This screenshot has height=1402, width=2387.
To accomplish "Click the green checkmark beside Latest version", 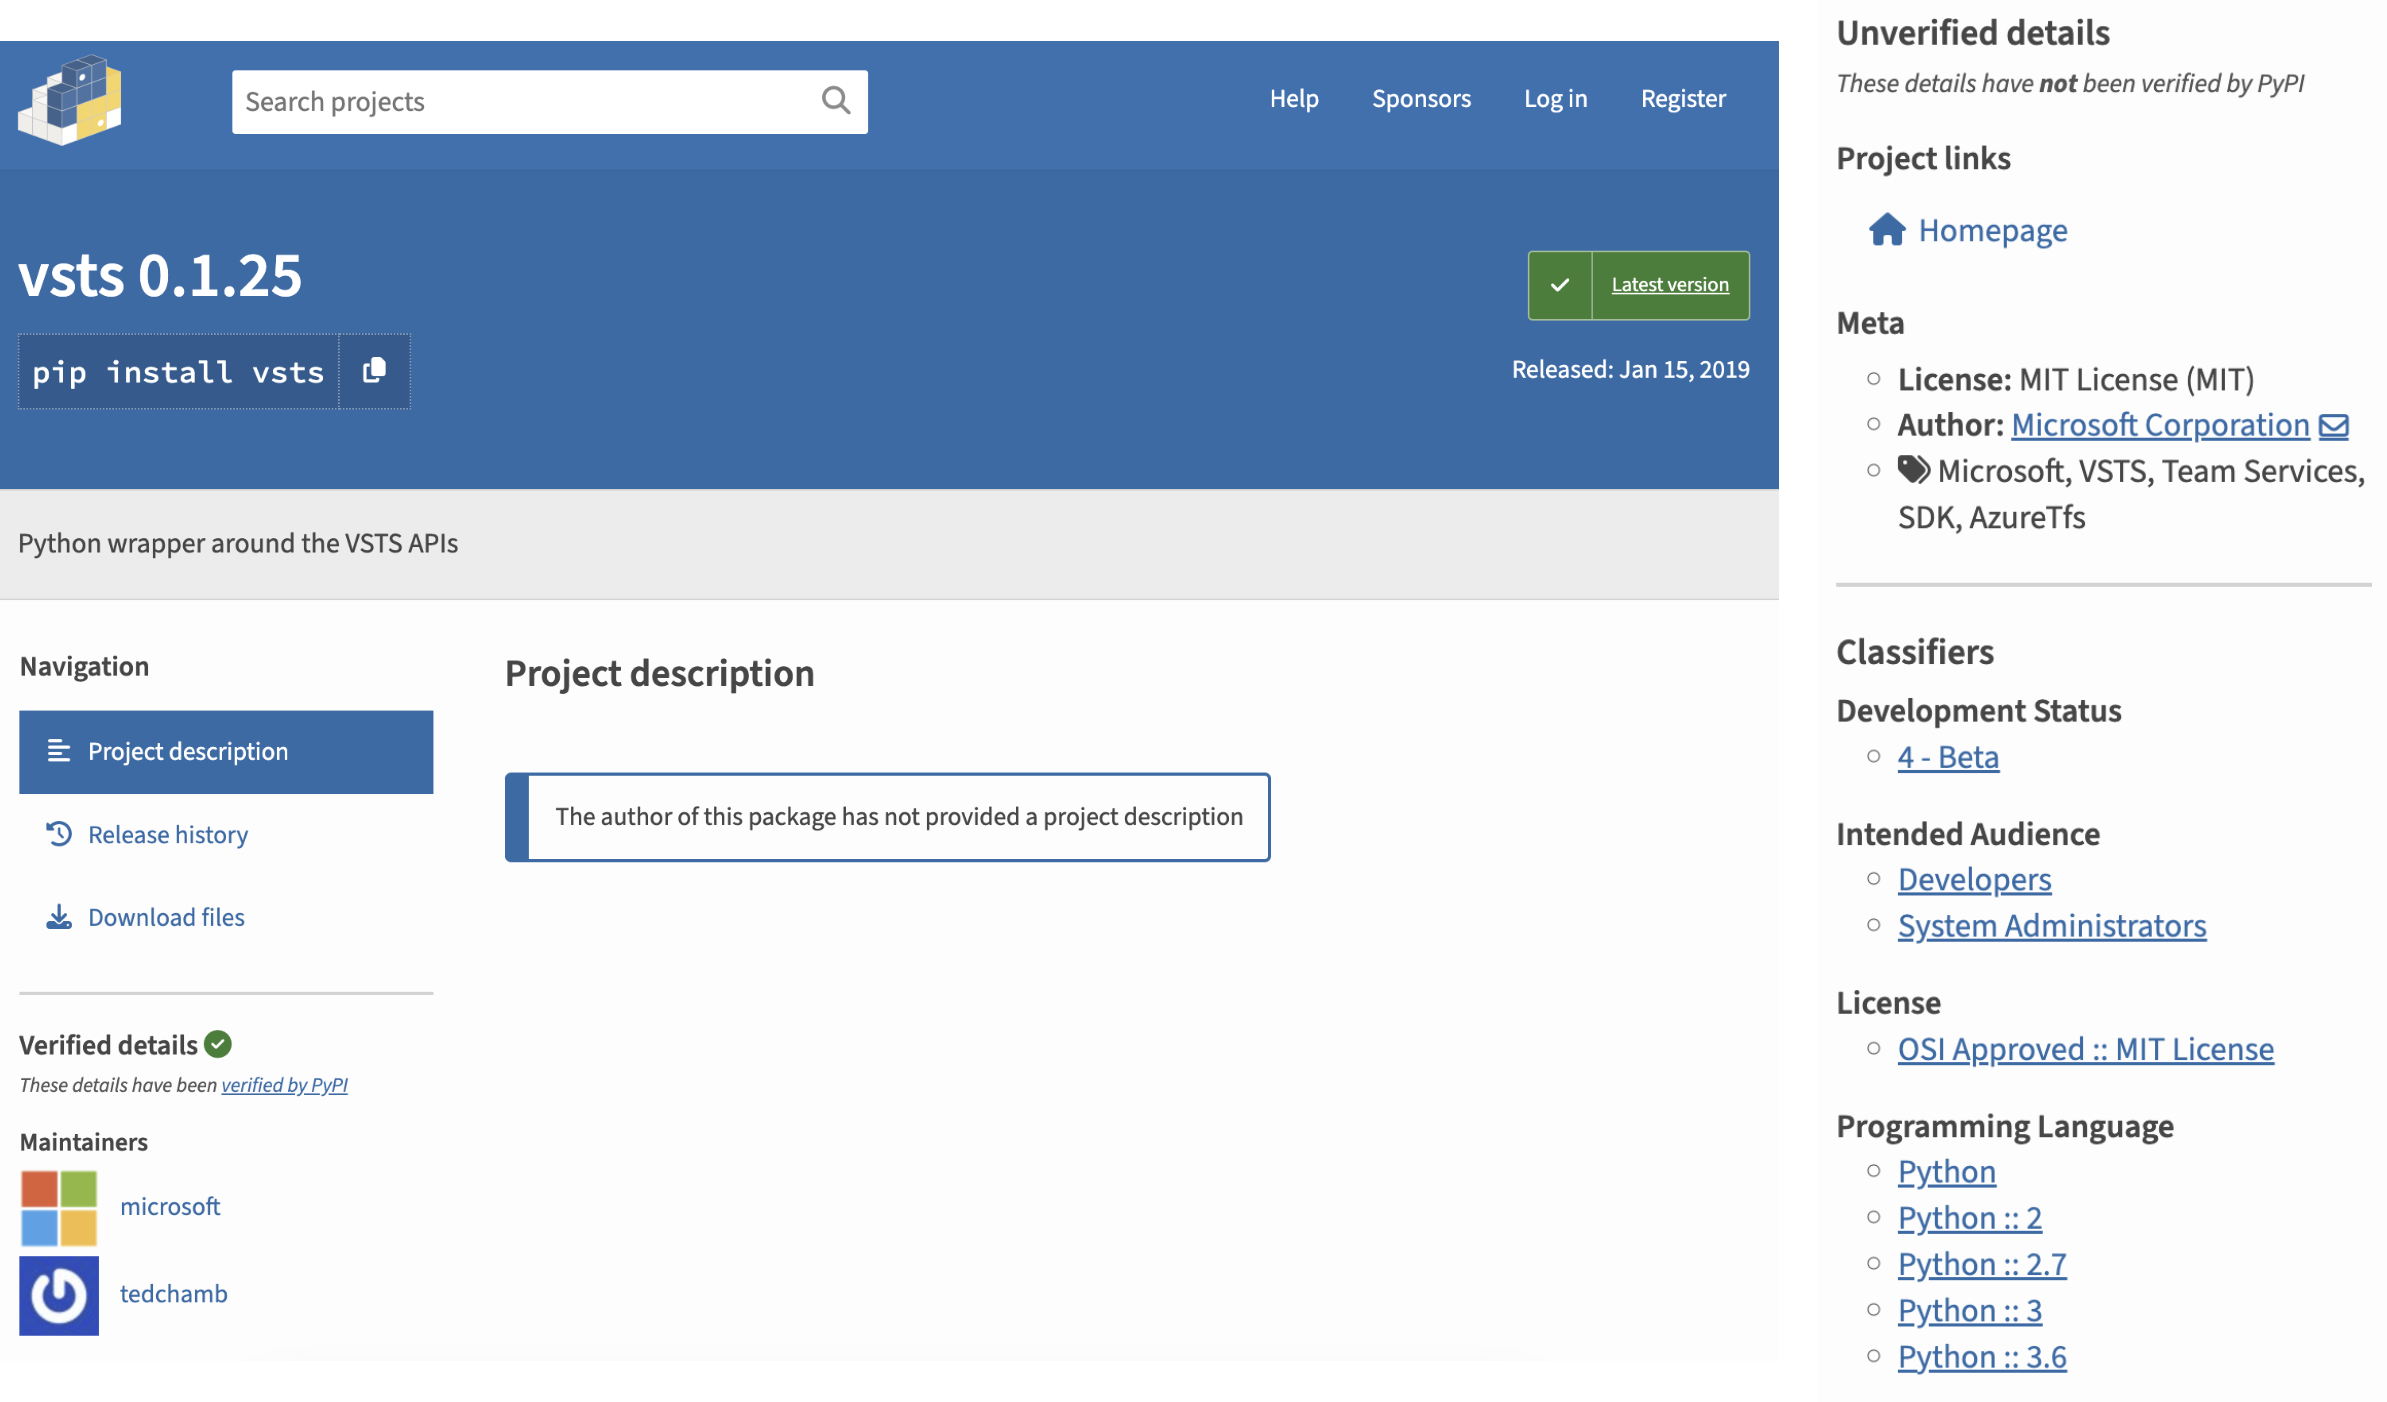I will (1559, 285).
